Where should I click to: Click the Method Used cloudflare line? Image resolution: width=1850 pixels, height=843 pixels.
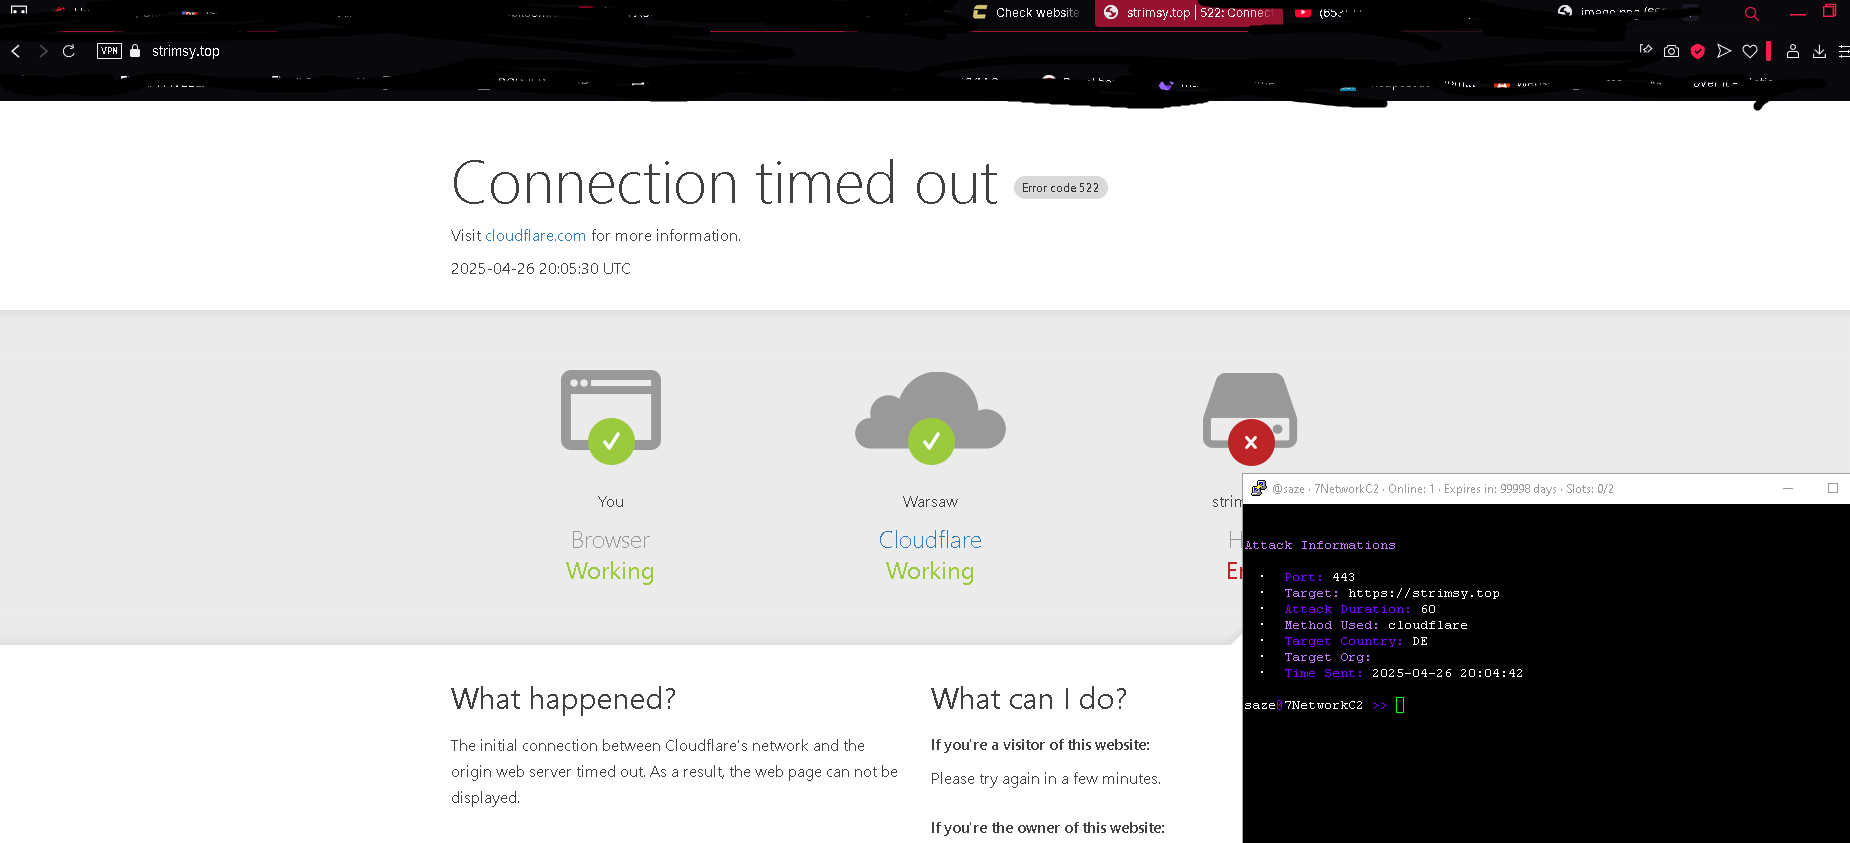coord(1376,625)
